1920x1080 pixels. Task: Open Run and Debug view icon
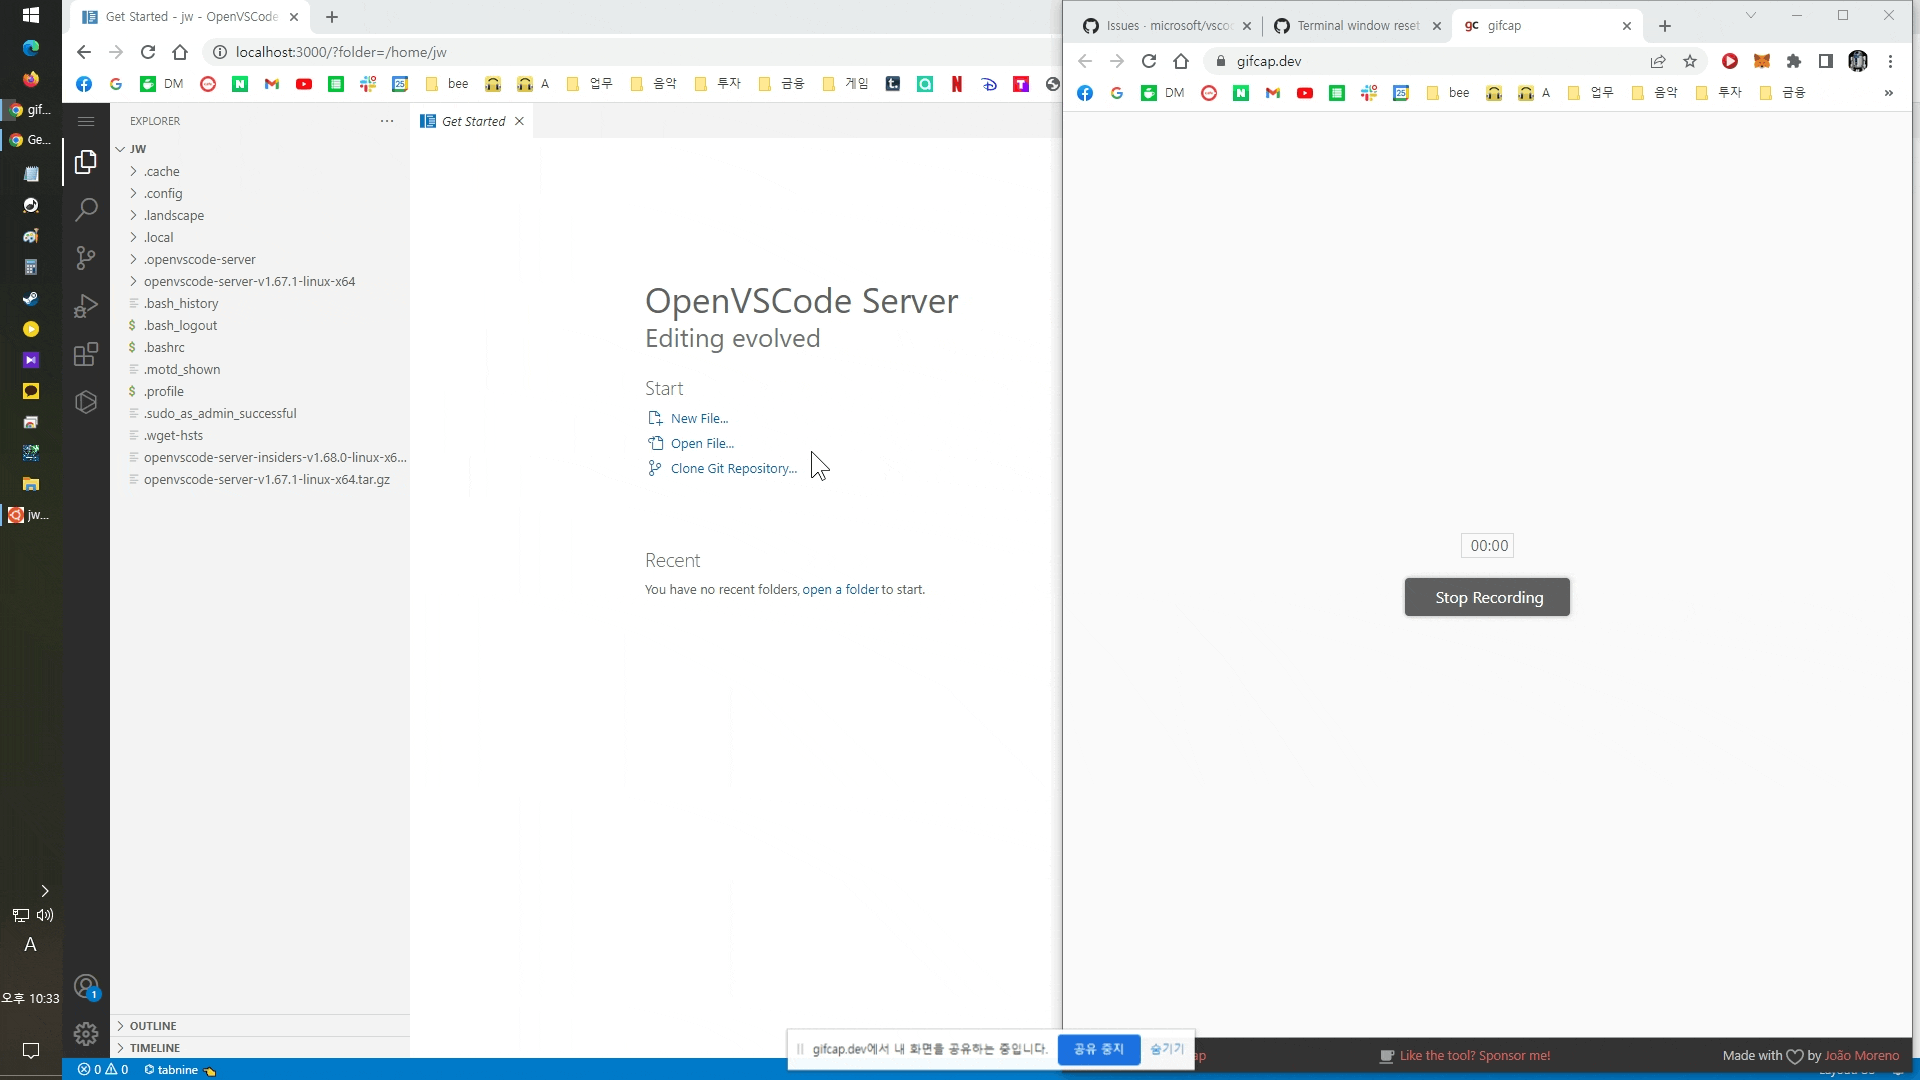tap(86, 306)
